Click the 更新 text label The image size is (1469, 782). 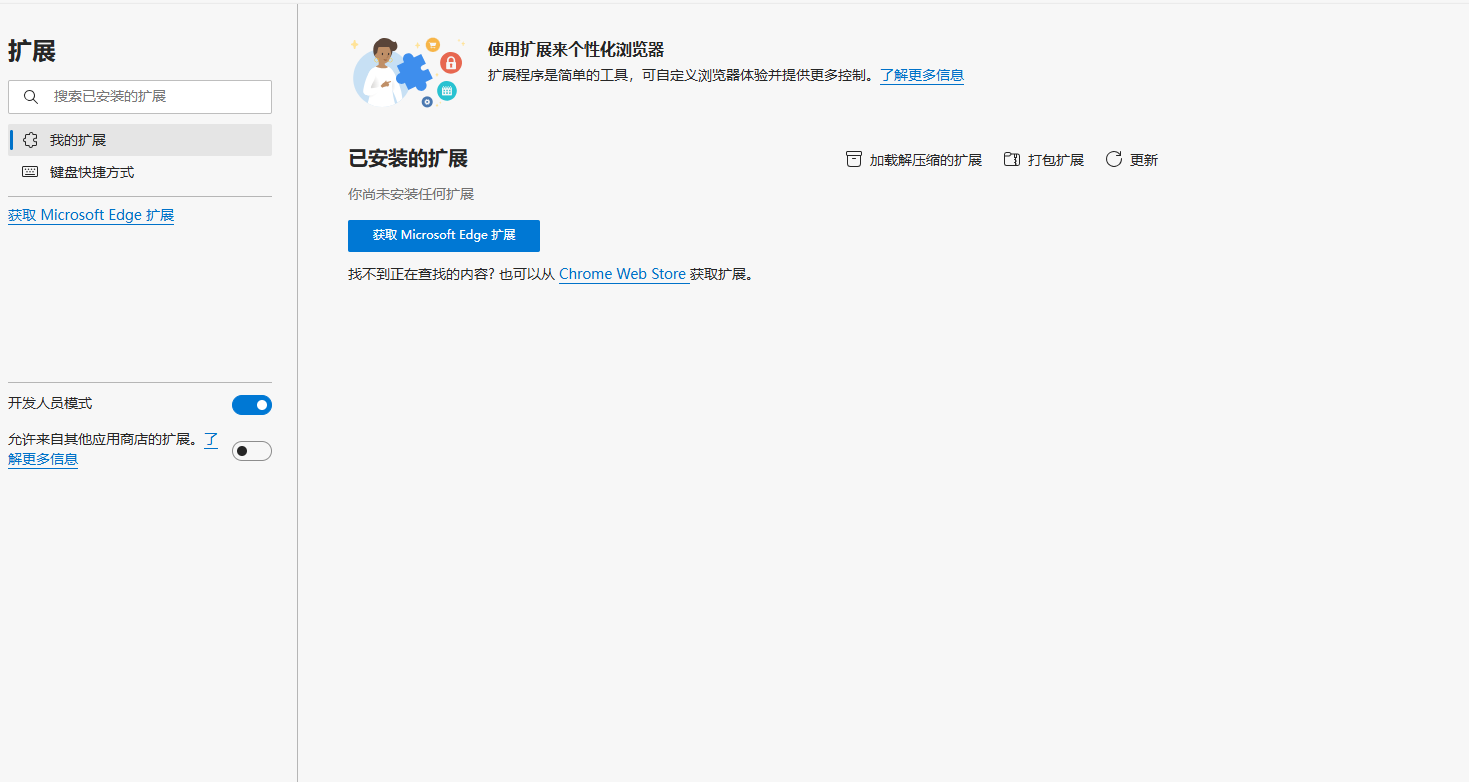(1144, 160)
